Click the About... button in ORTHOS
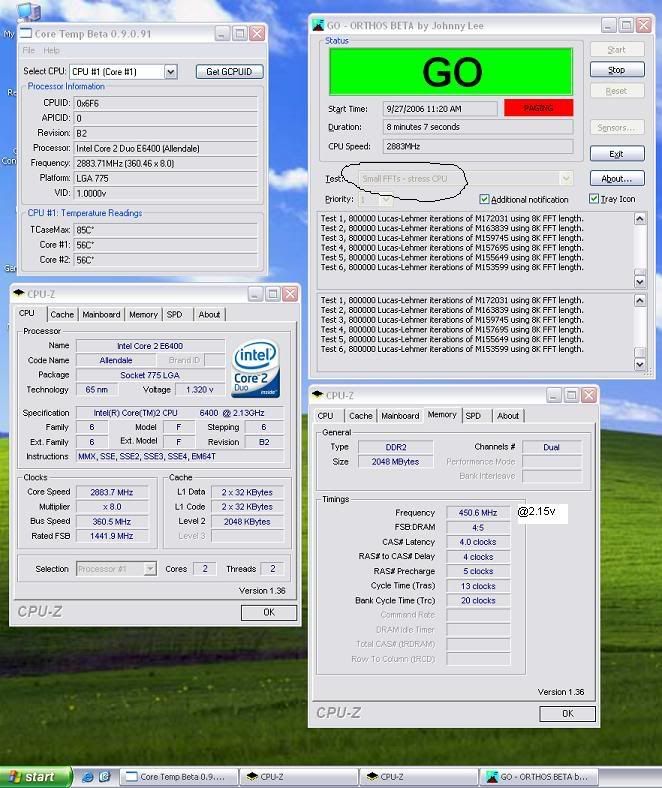The width and height of the screenshot is (662, 788). click(617, 178)
